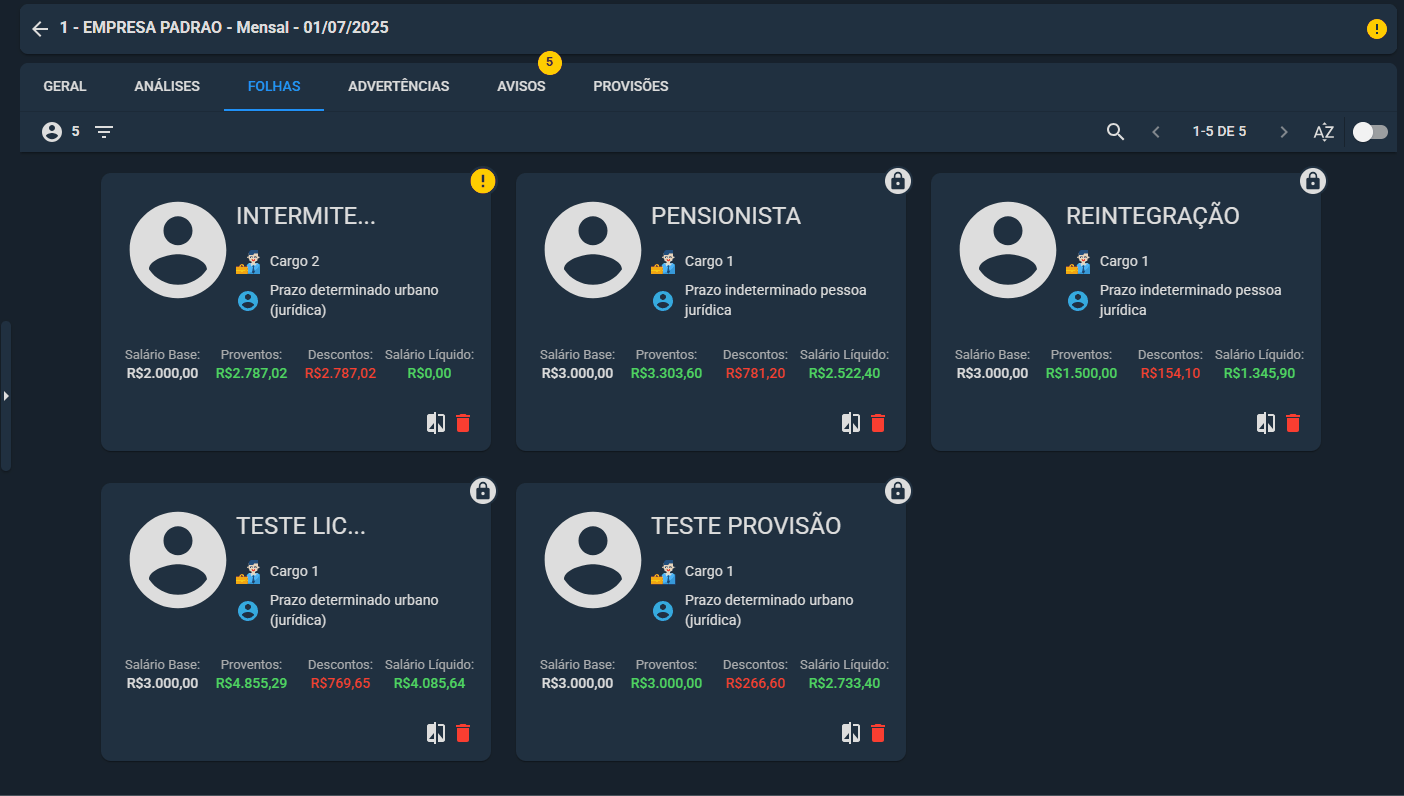Click compare icon on REINTEGRAÇÃO card
The width and height of the screenshot is (1404, 796).
(x=1266, y=423)
